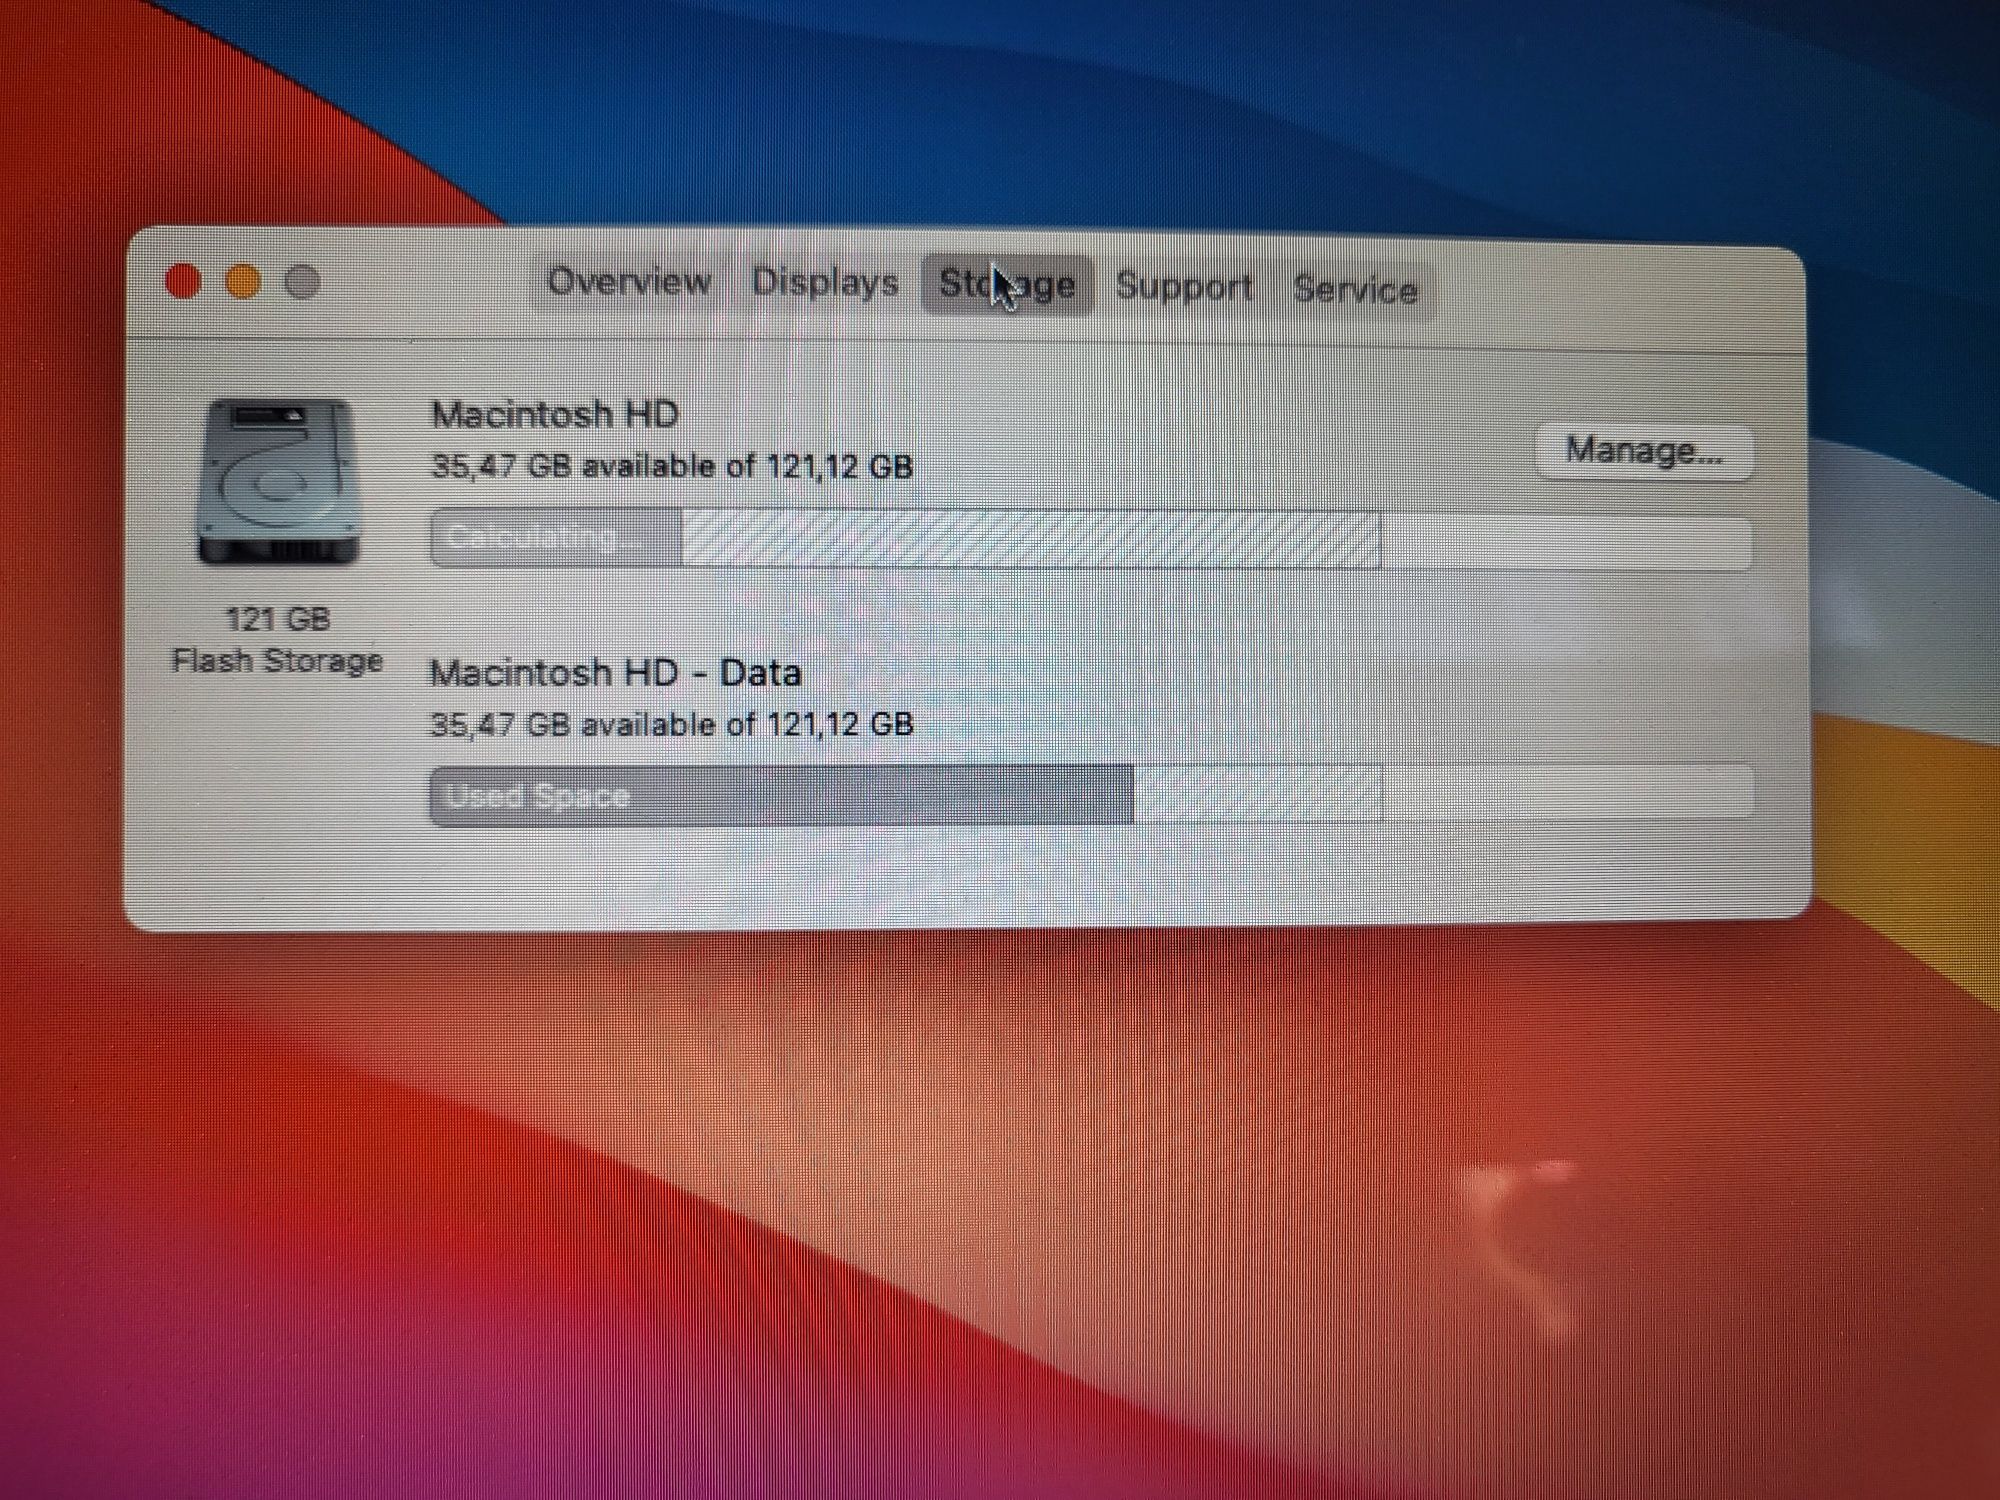Click the gray zoom window button

tap(302, 283)
